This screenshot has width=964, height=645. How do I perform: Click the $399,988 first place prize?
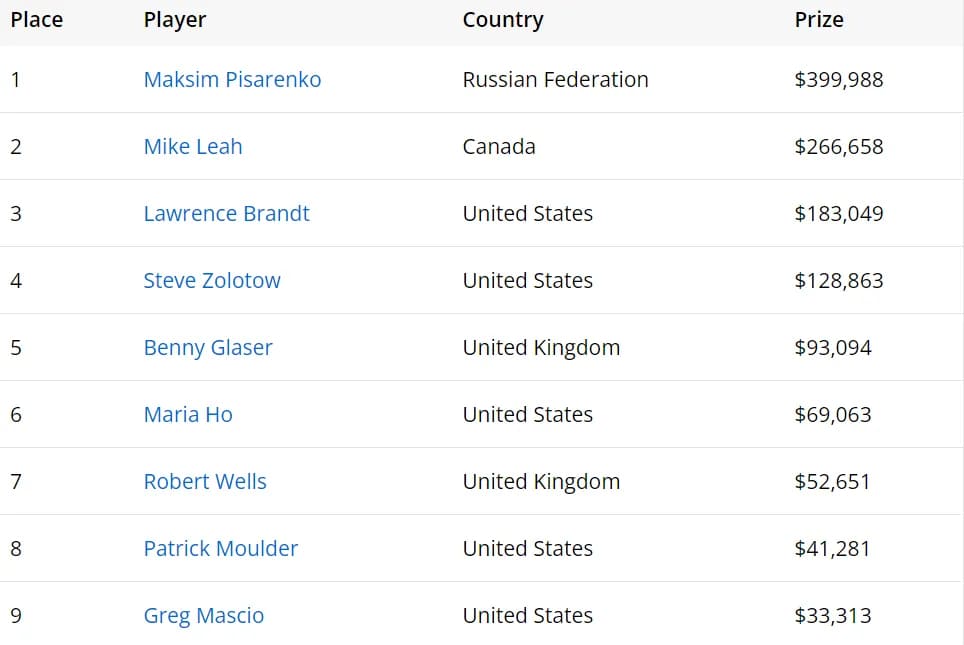pyautogui.click(x=839, y=80)
